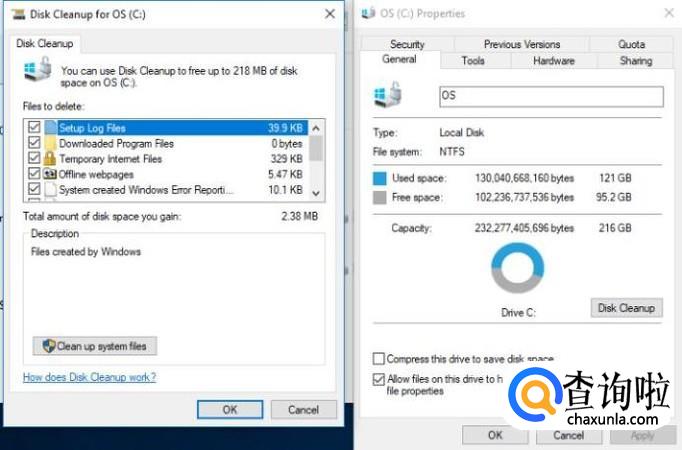Switch to the Tools tab
The height and width of the screenshot is (450, 682).
(x=473, y=61)
